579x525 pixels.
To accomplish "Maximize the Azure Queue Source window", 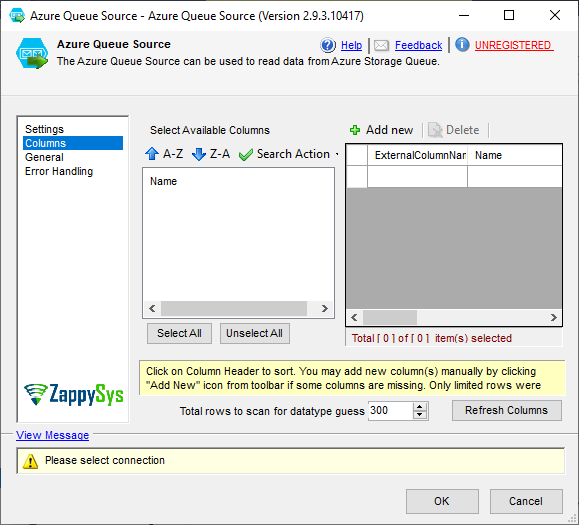I will (509, 16).
